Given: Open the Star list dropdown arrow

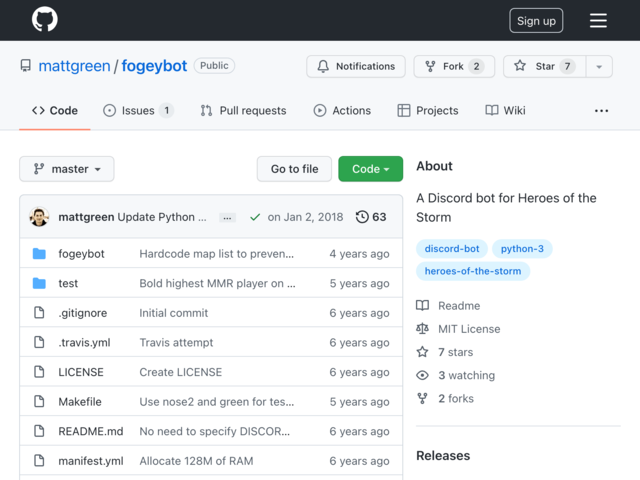Looking at the screenshot, I should pos(598,67).
